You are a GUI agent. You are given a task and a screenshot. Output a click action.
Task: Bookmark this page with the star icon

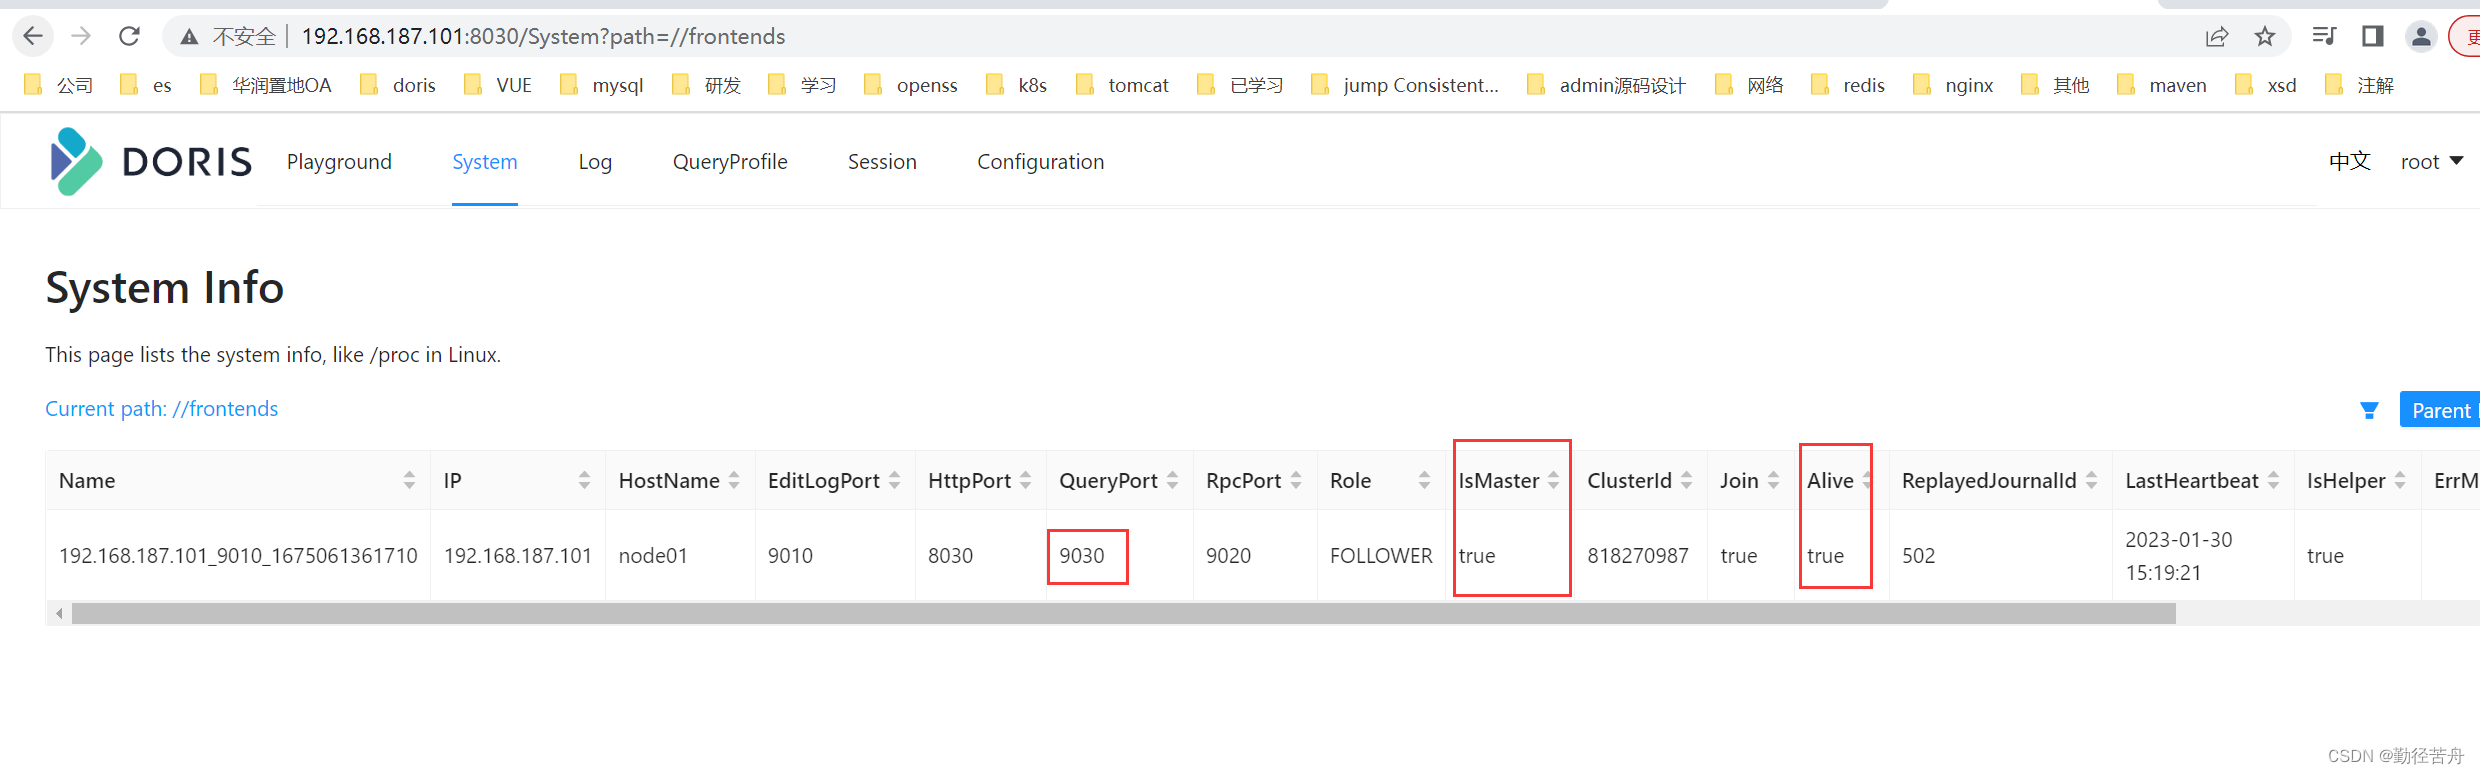click(x=2265, y=37)
